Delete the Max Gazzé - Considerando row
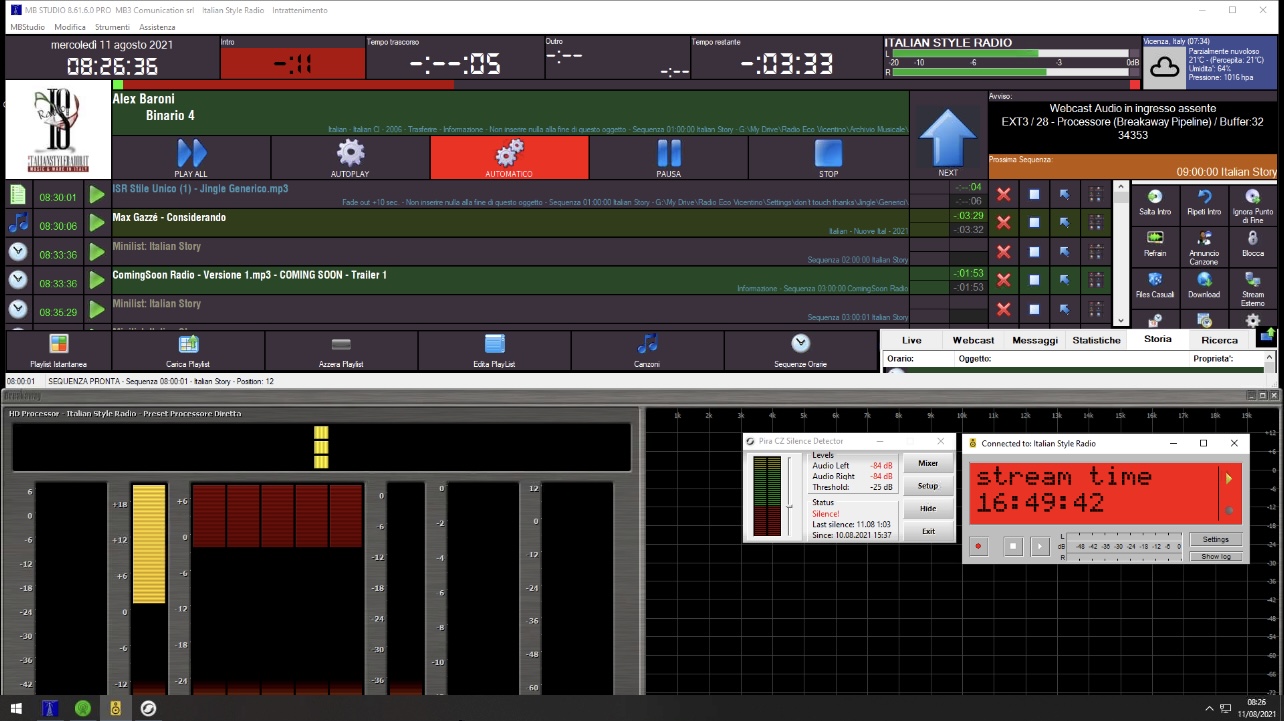The image size is (1284, 721). click(x=1003, y=223)
